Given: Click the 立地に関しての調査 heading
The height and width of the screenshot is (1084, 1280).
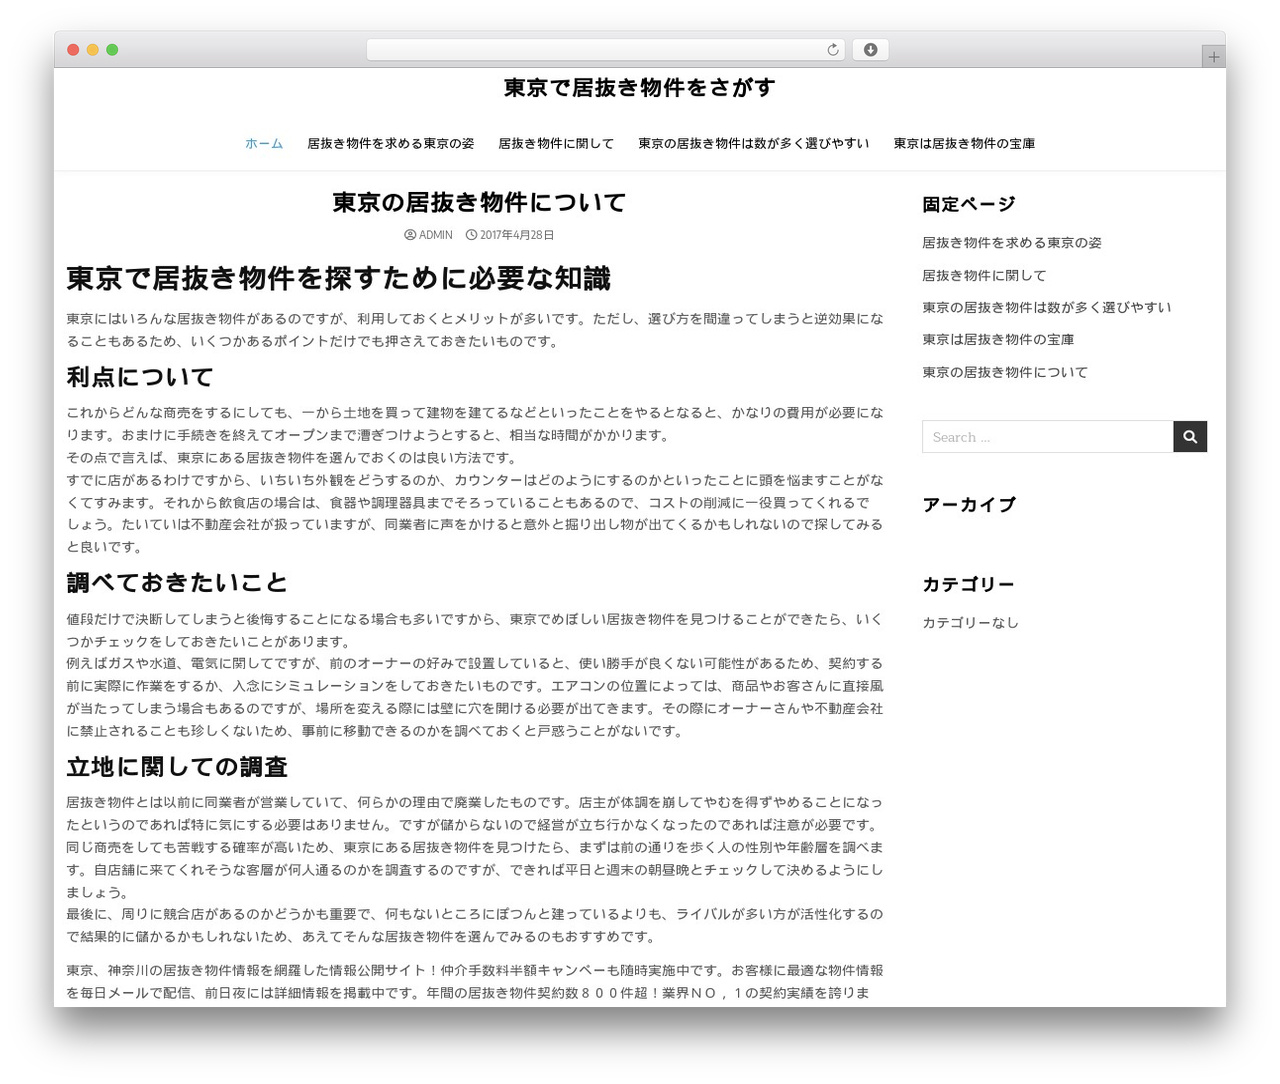Looking at the screenshot, I should 177,767.
